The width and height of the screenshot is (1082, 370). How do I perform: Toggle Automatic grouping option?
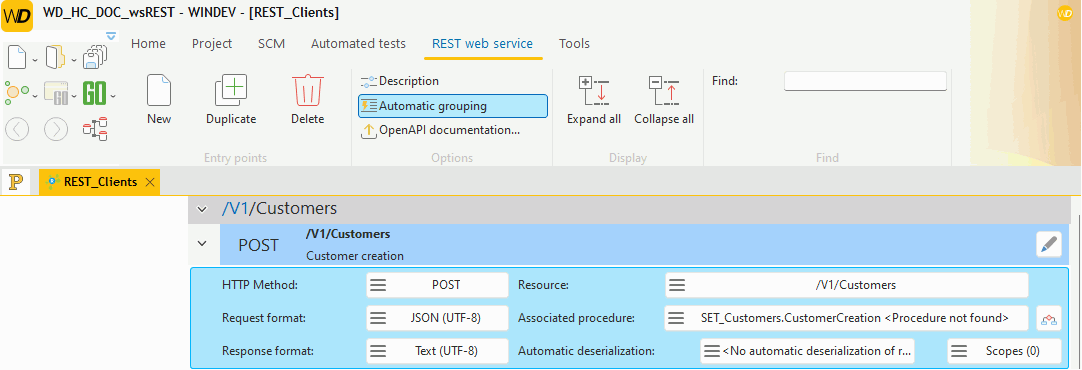[453, 106]
